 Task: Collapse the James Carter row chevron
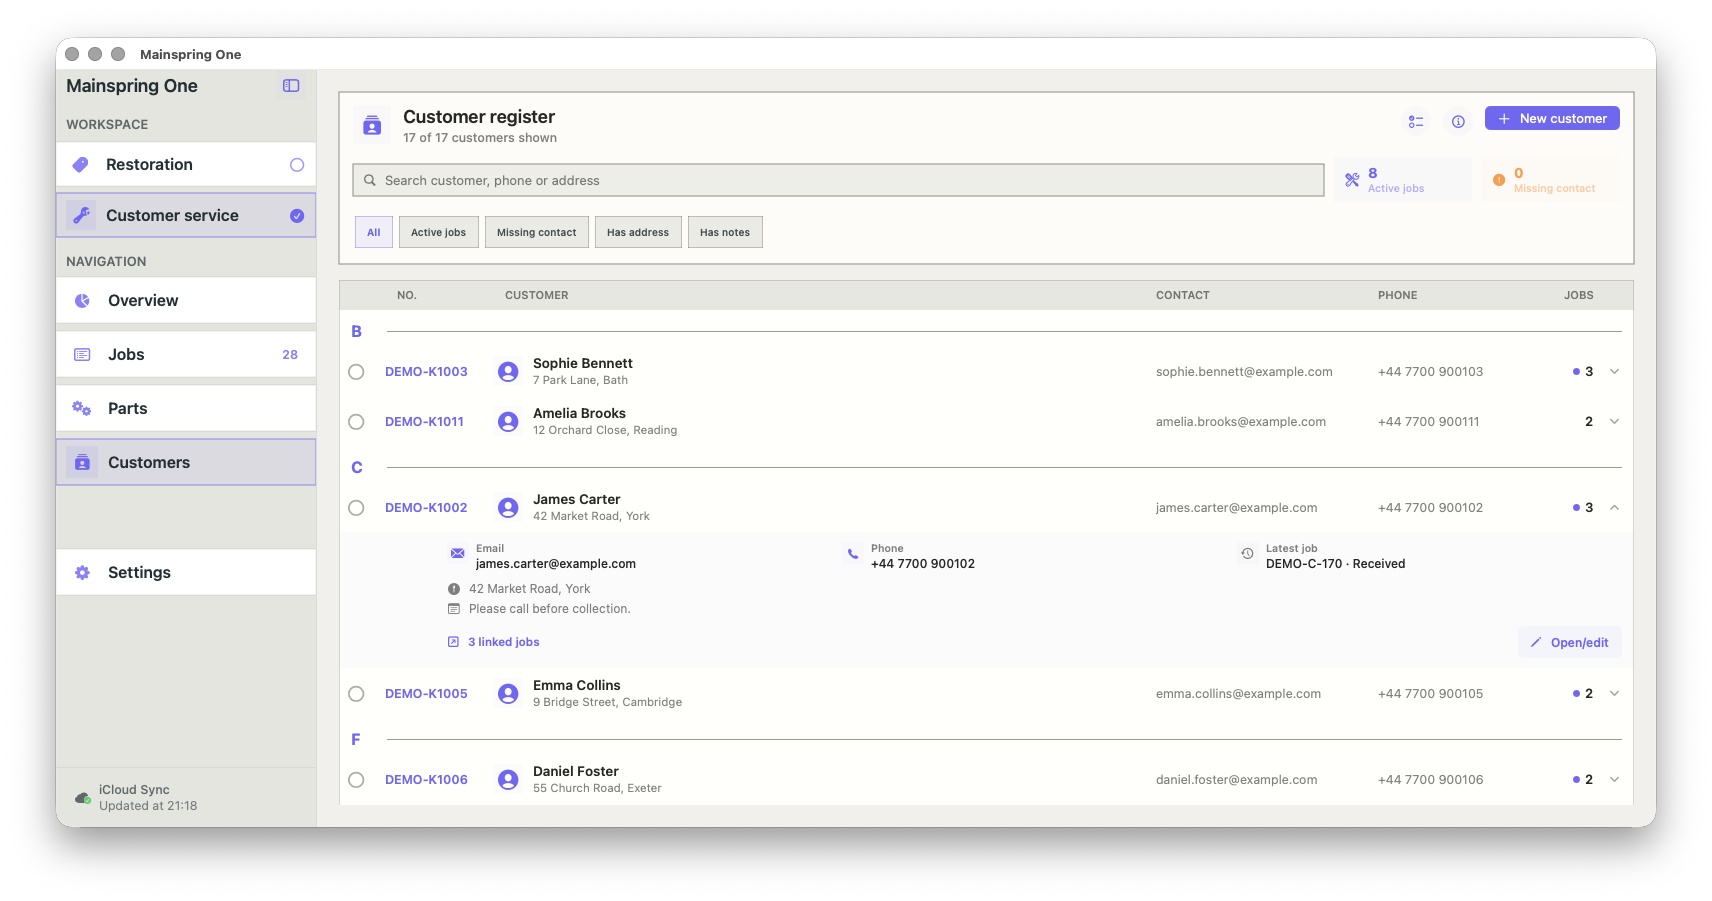1614,508
